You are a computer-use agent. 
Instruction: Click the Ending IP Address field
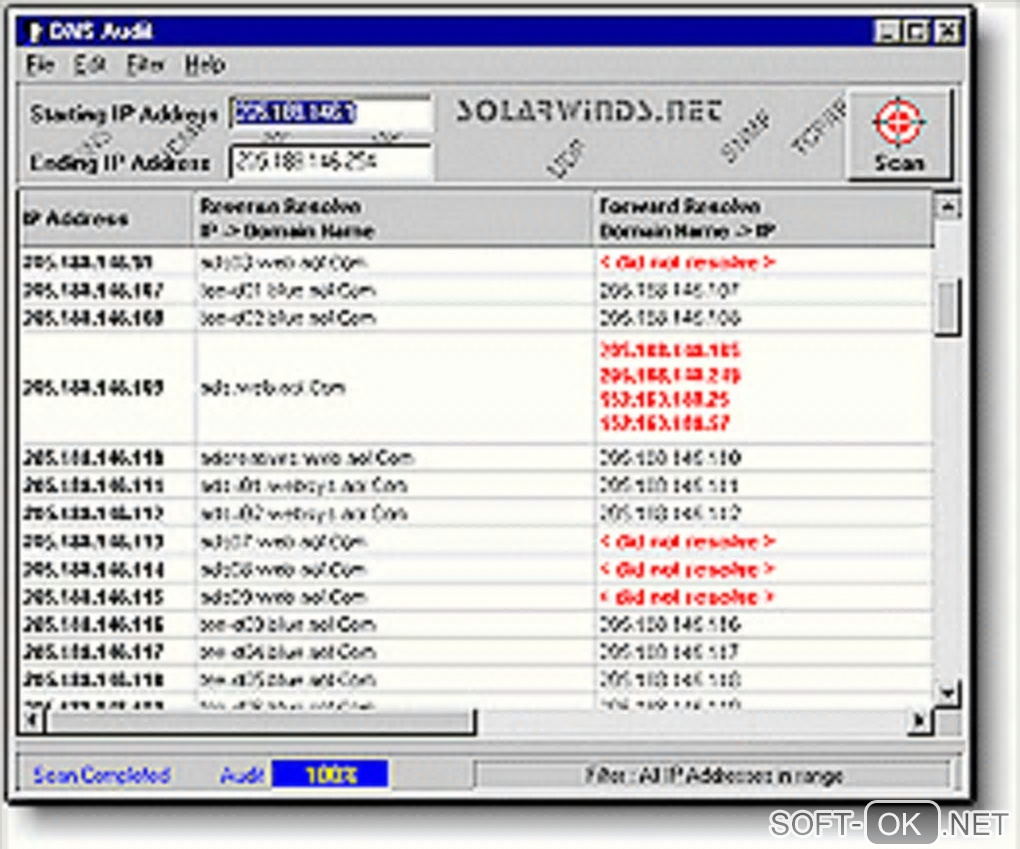click(330, 161)
